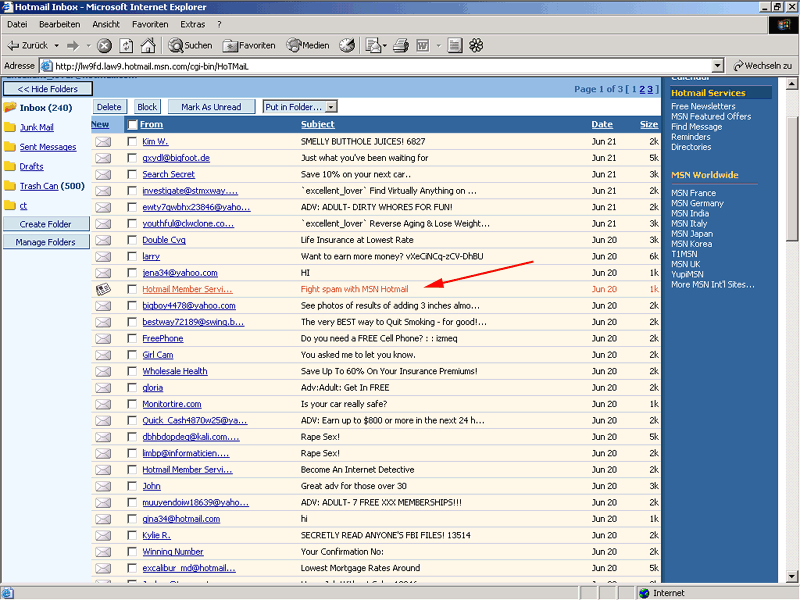This screenshot has height=600, width=800.
Task: Reload the page with the Refresh icon
Action: tap(126, 46)
